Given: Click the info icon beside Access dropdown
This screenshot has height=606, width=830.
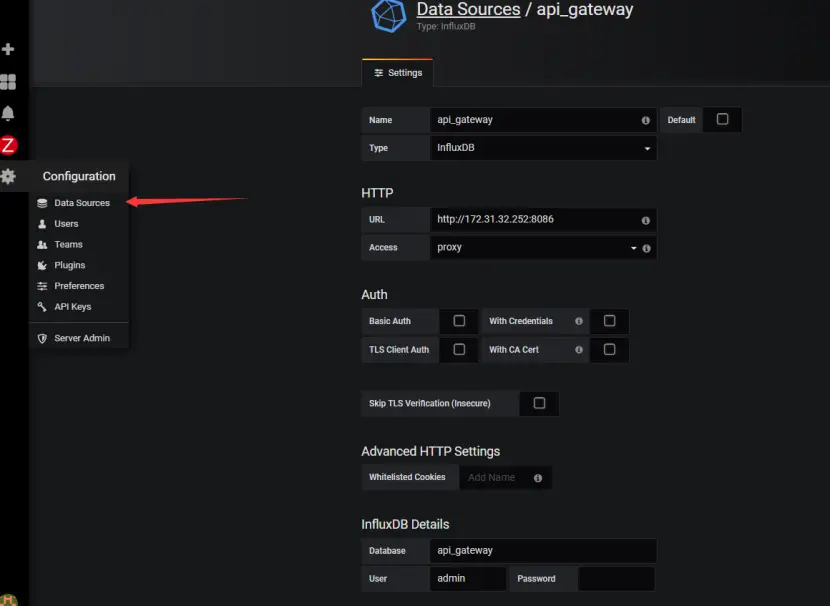Looking at the screenshot, I should coord(646,248).
